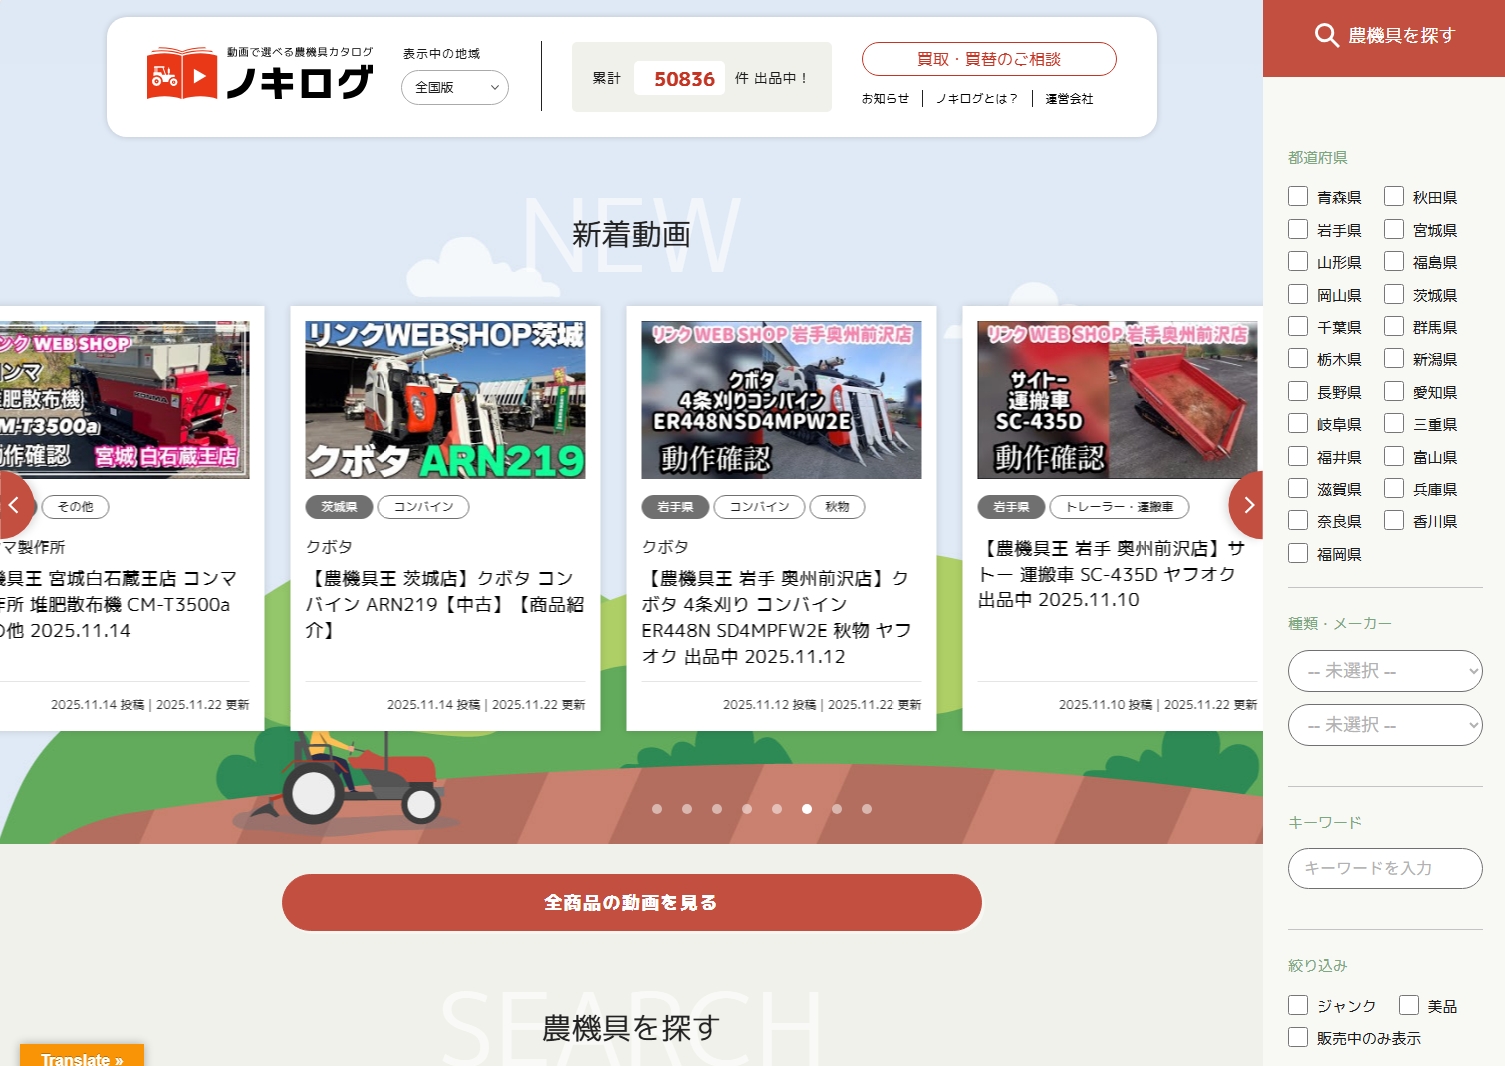
Task: Enable the 宮城県 prefecture filter
Action: point(1394,229)
